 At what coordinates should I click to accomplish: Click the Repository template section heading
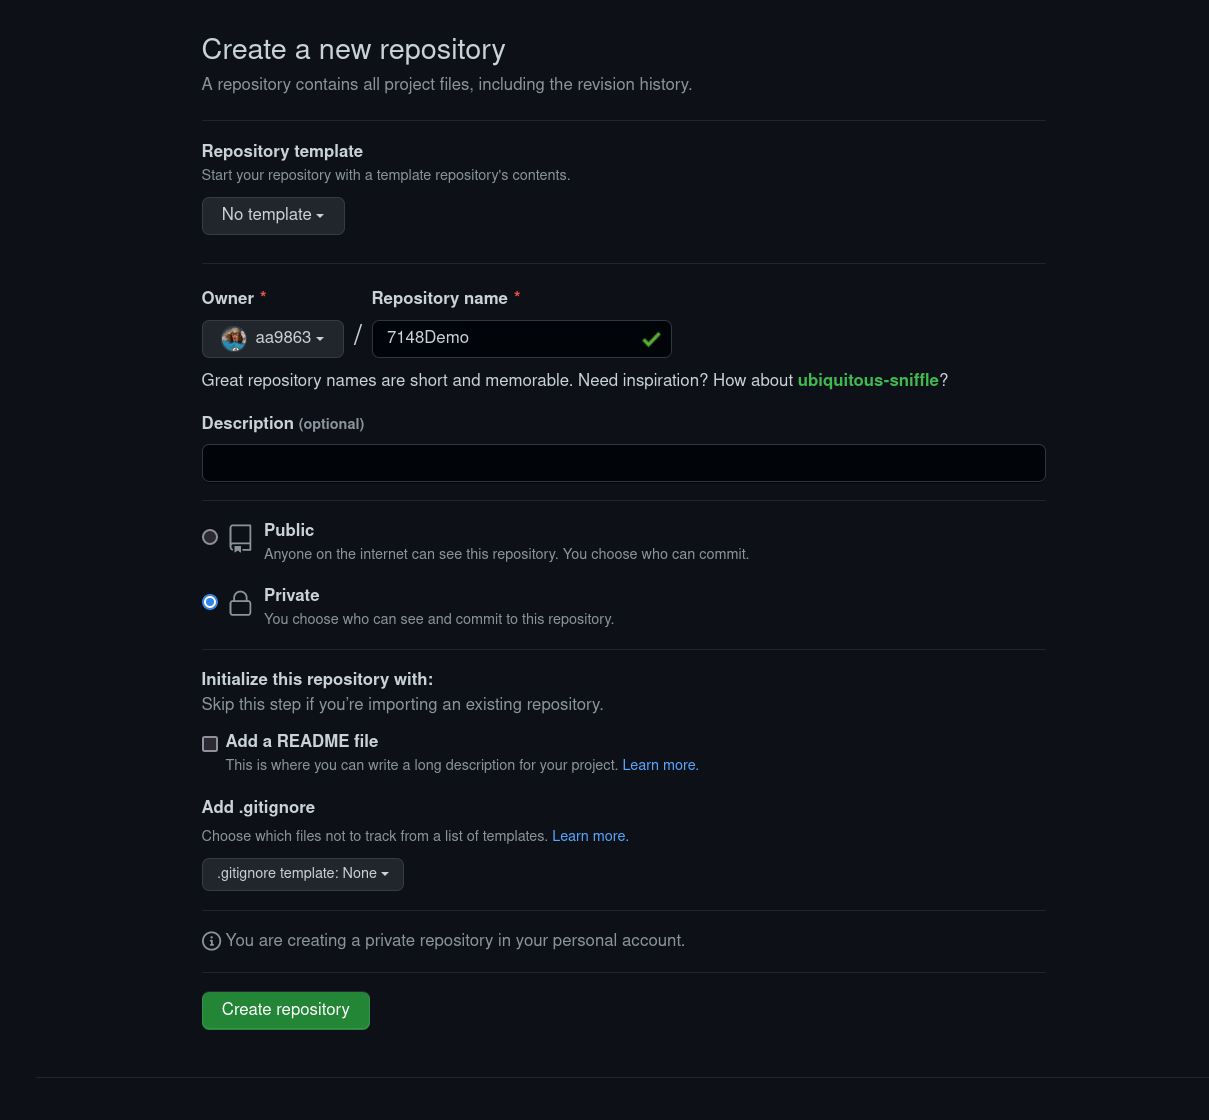point(282,151)
